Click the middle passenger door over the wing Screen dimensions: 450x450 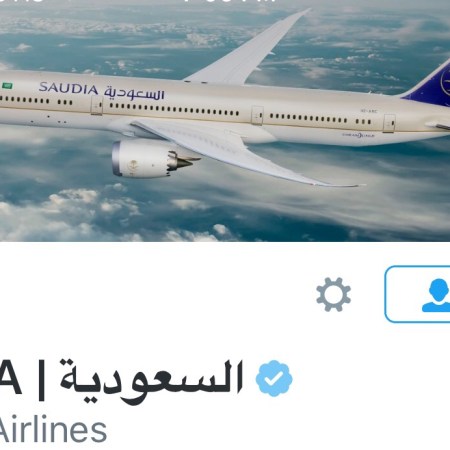(x=257, y=115)
